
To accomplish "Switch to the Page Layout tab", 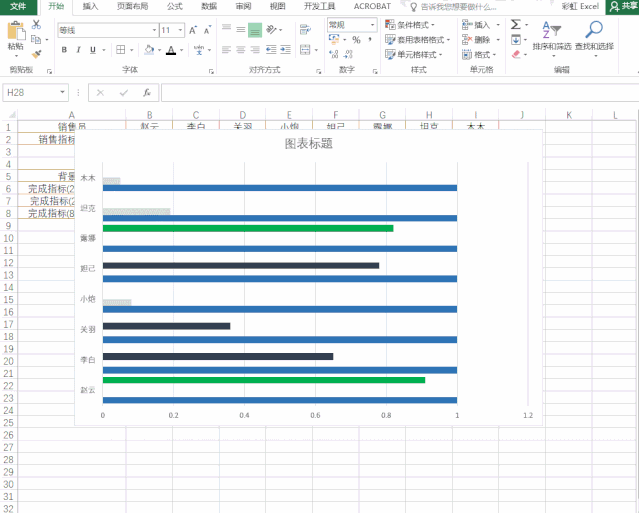I will pyautogui.click(x=132, y=7).
